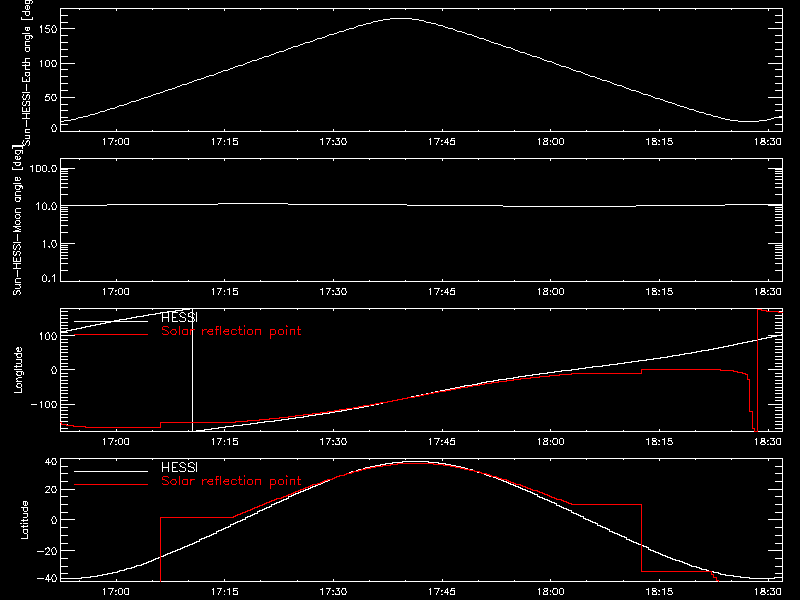The width and height of the screenshot is (800, 600).
Task: Select Solar reflection point label in Latitude plot
Action: (231, 481)
